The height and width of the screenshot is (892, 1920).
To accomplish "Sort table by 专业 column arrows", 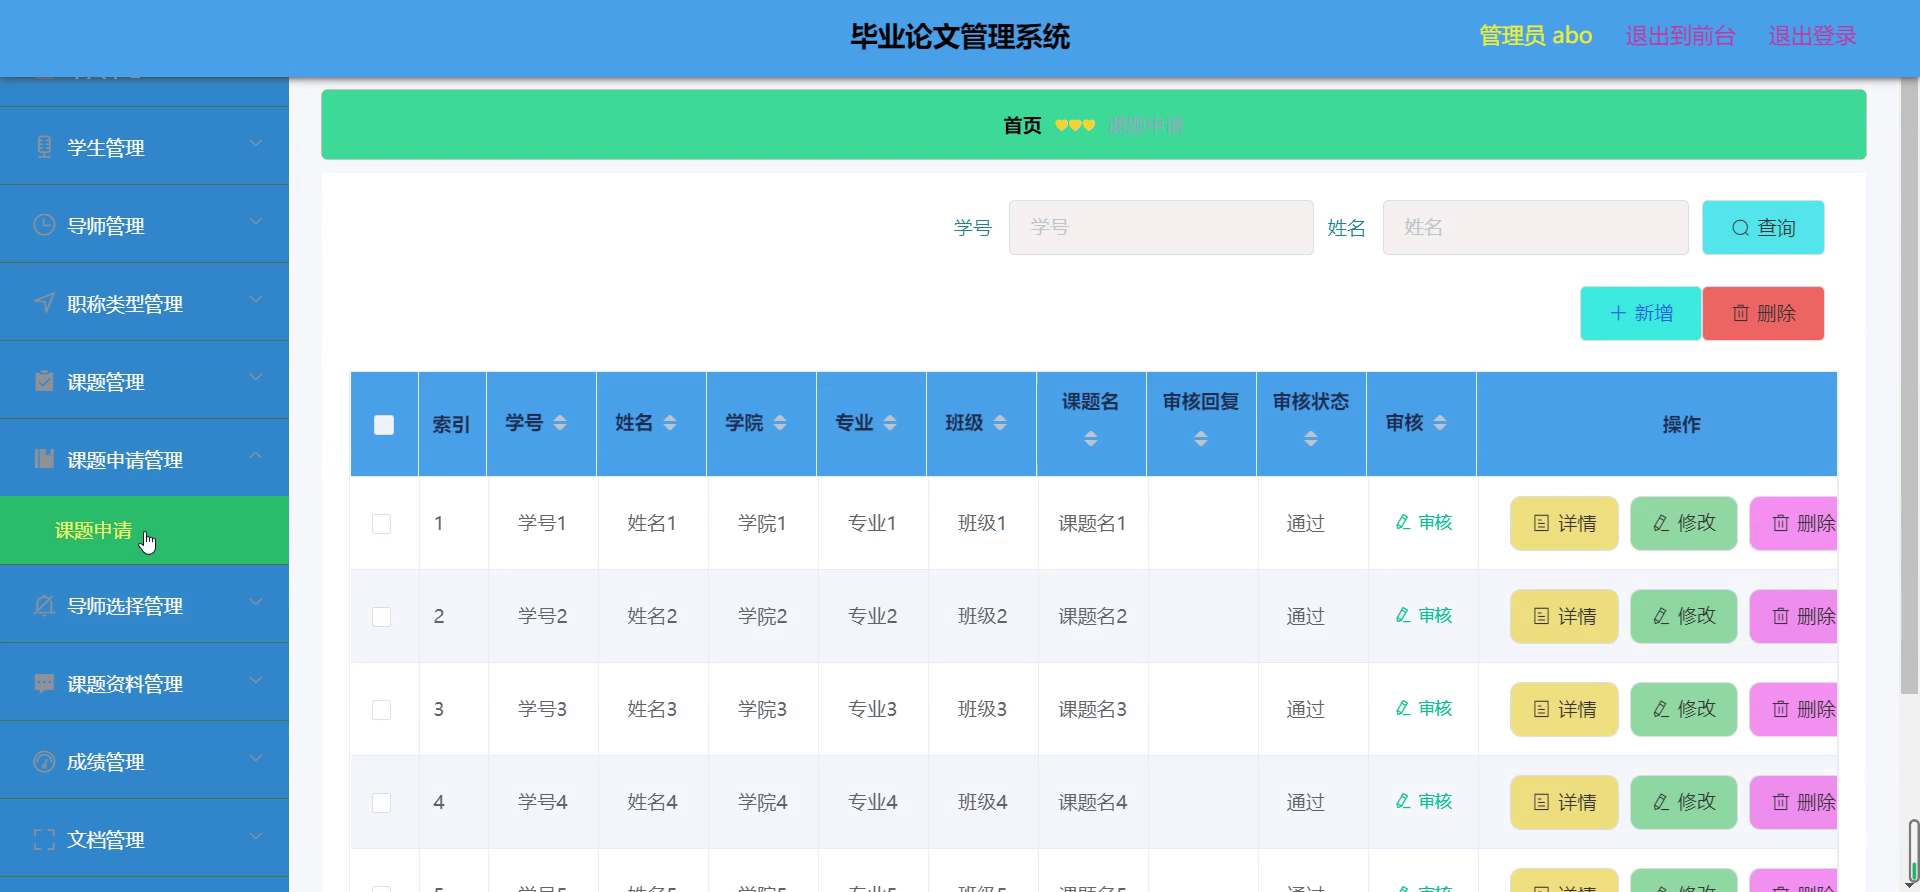I will [x=890, y=423].
